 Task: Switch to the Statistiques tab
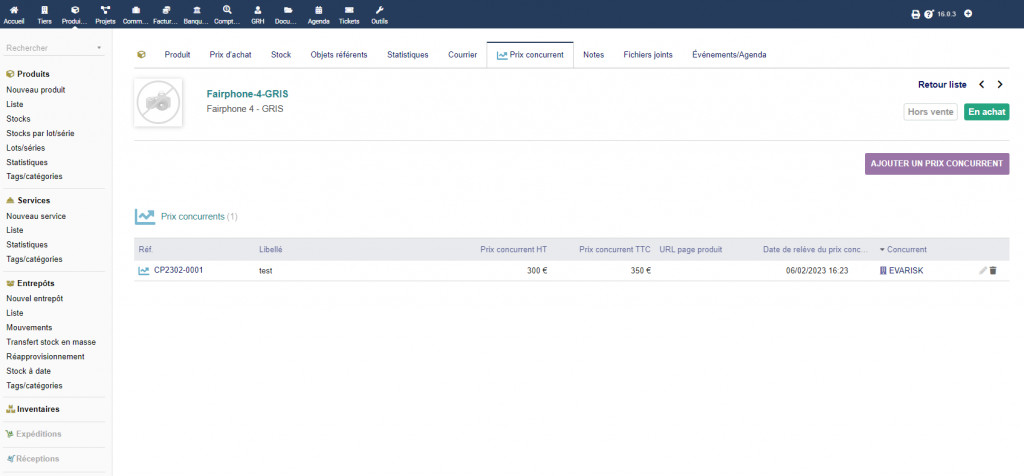tap(408, 55)
